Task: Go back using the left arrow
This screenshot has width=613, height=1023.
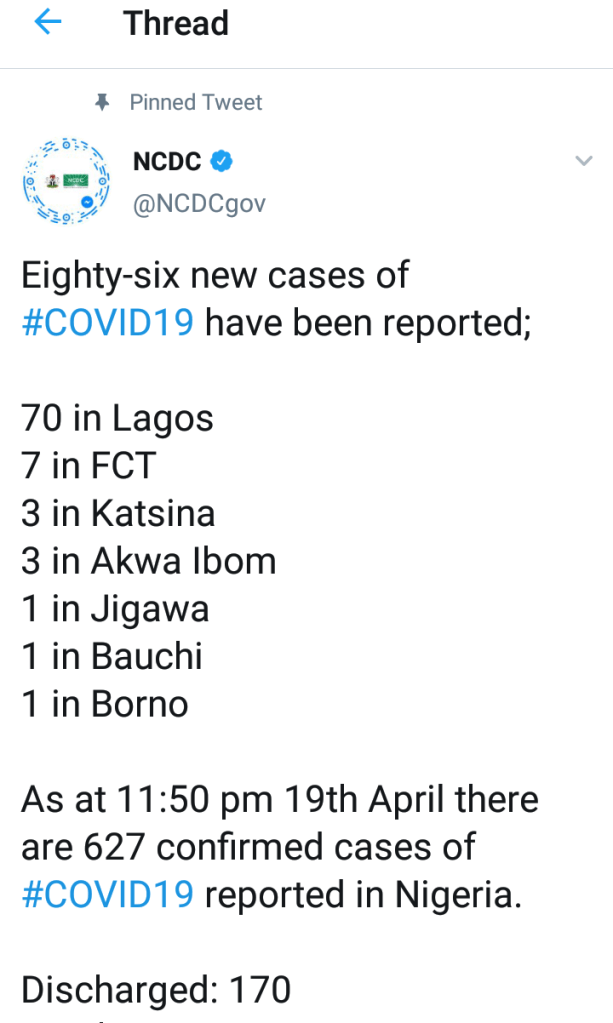Action: tap(48, 23)
